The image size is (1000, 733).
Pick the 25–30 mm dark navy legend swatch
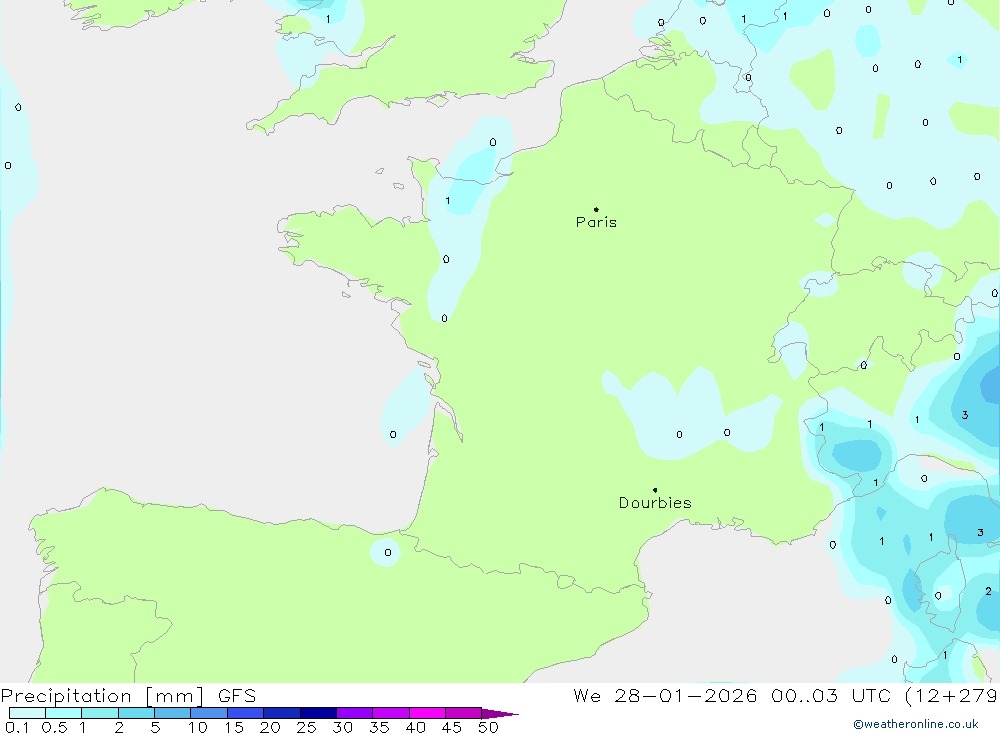click(318, 713)
